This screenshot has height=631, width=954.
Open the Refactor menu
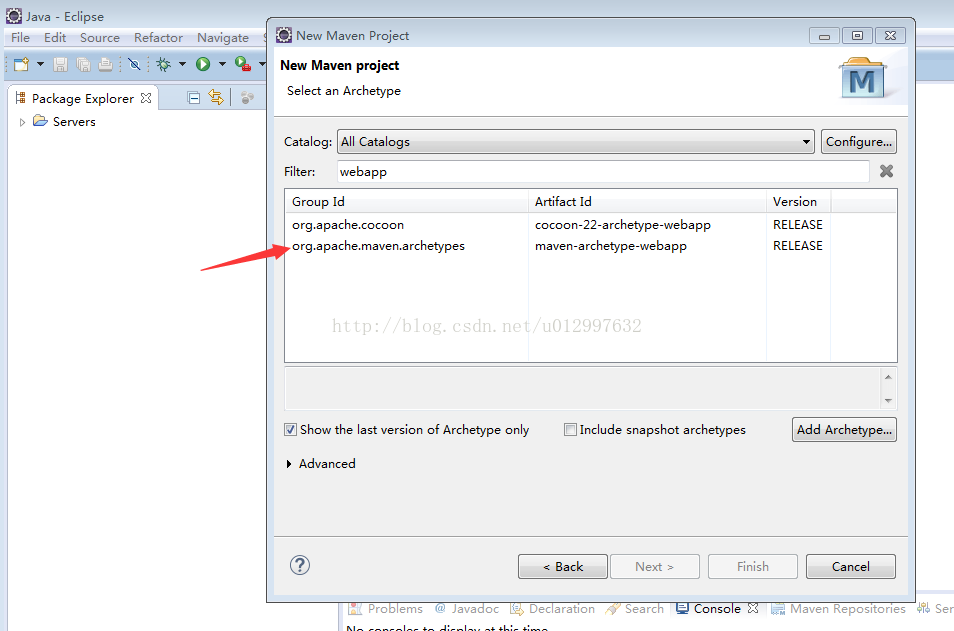point(158,38)
